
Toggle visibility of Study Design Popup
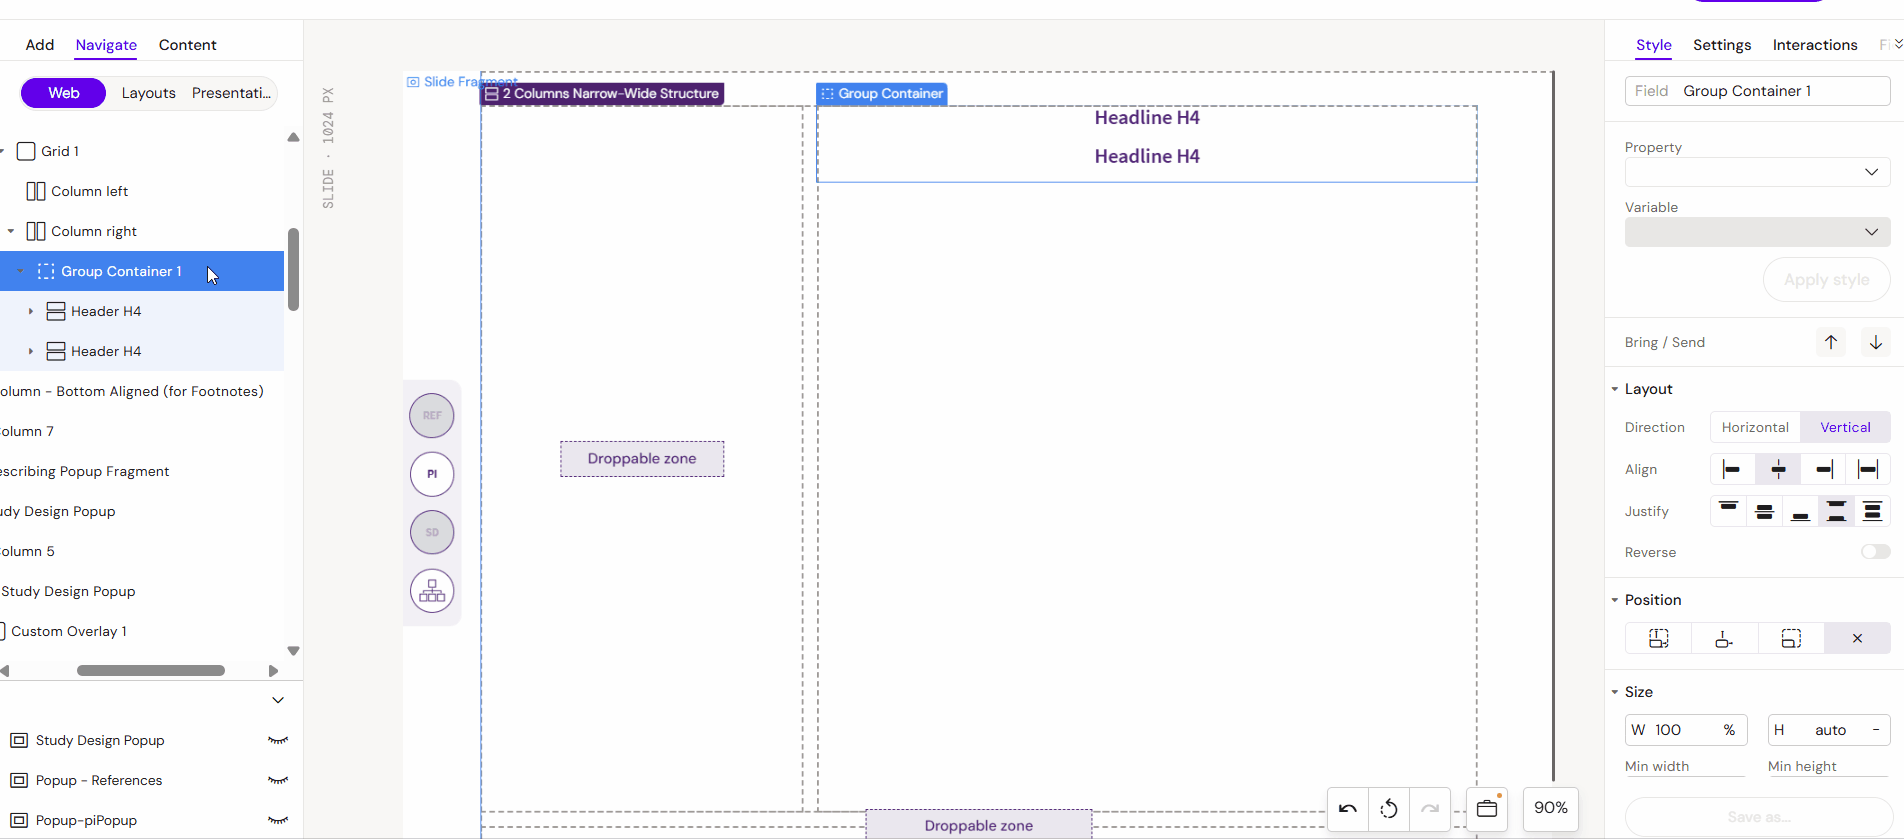(278, 740)
